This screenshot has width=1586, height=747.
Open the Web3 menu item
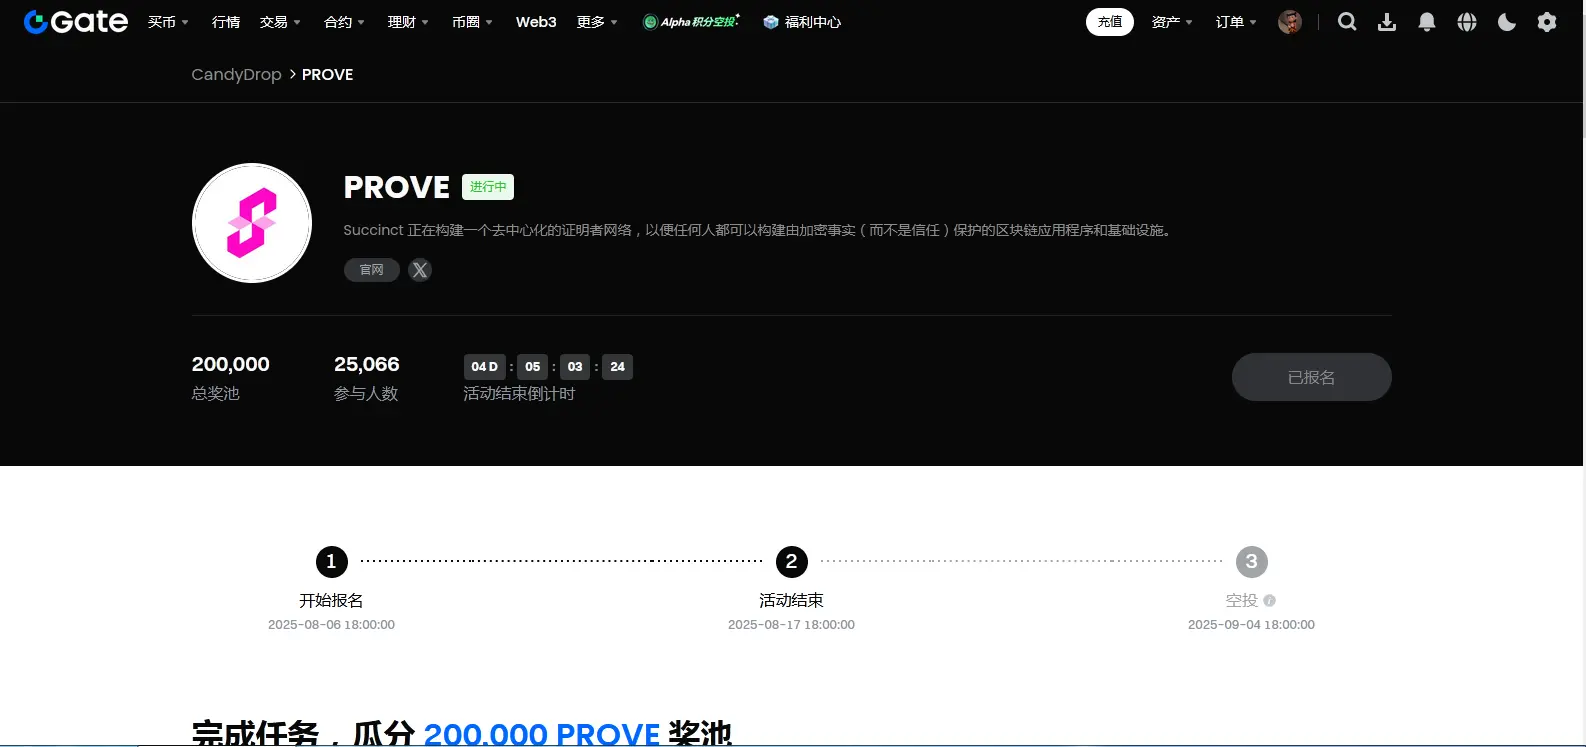pyautogui.click(x=536, y=22)
